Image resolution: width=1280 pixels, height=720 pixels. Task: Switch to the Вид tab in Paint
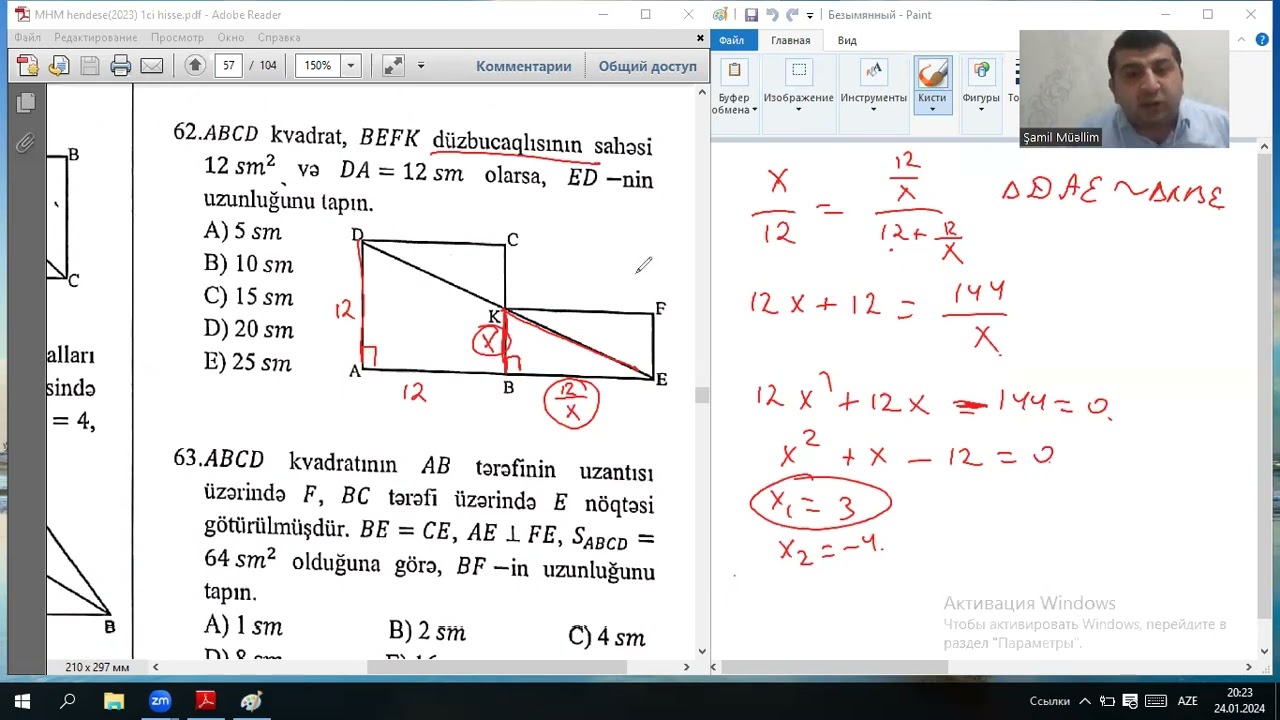[847, 40]
